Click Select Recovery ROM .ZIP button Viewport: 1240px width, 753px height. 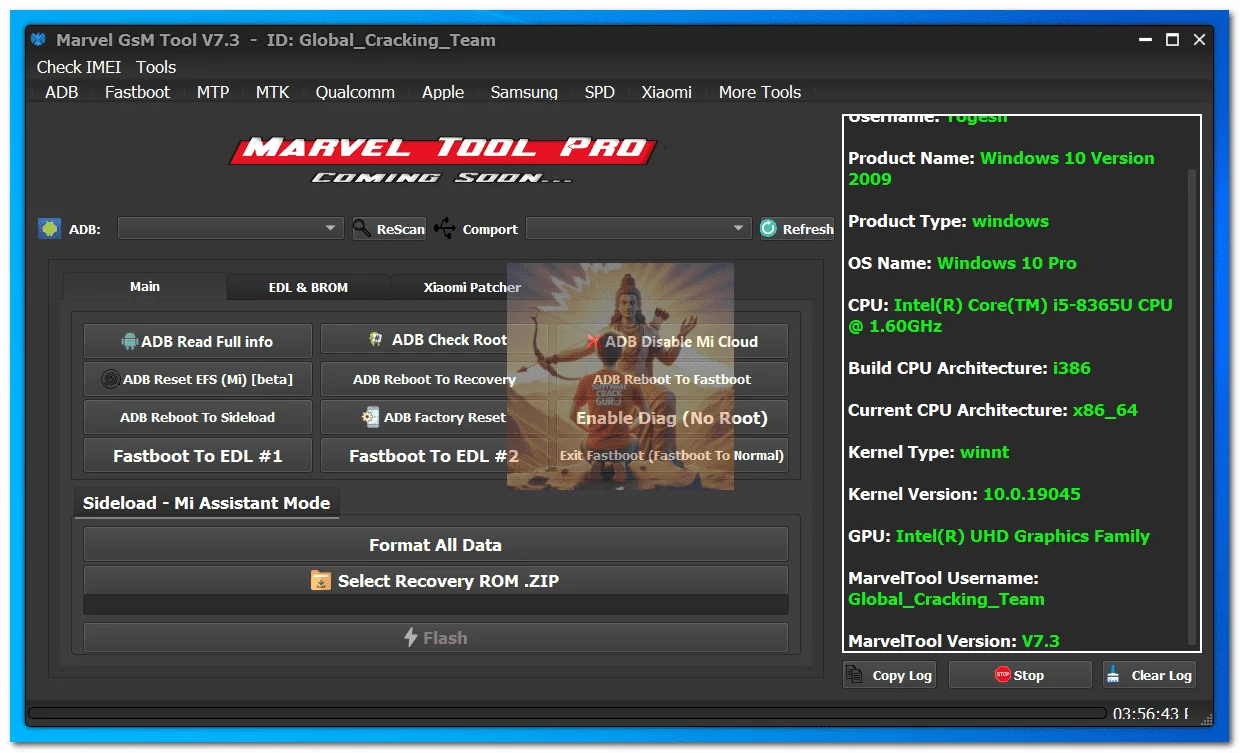[x=436, y=580]
